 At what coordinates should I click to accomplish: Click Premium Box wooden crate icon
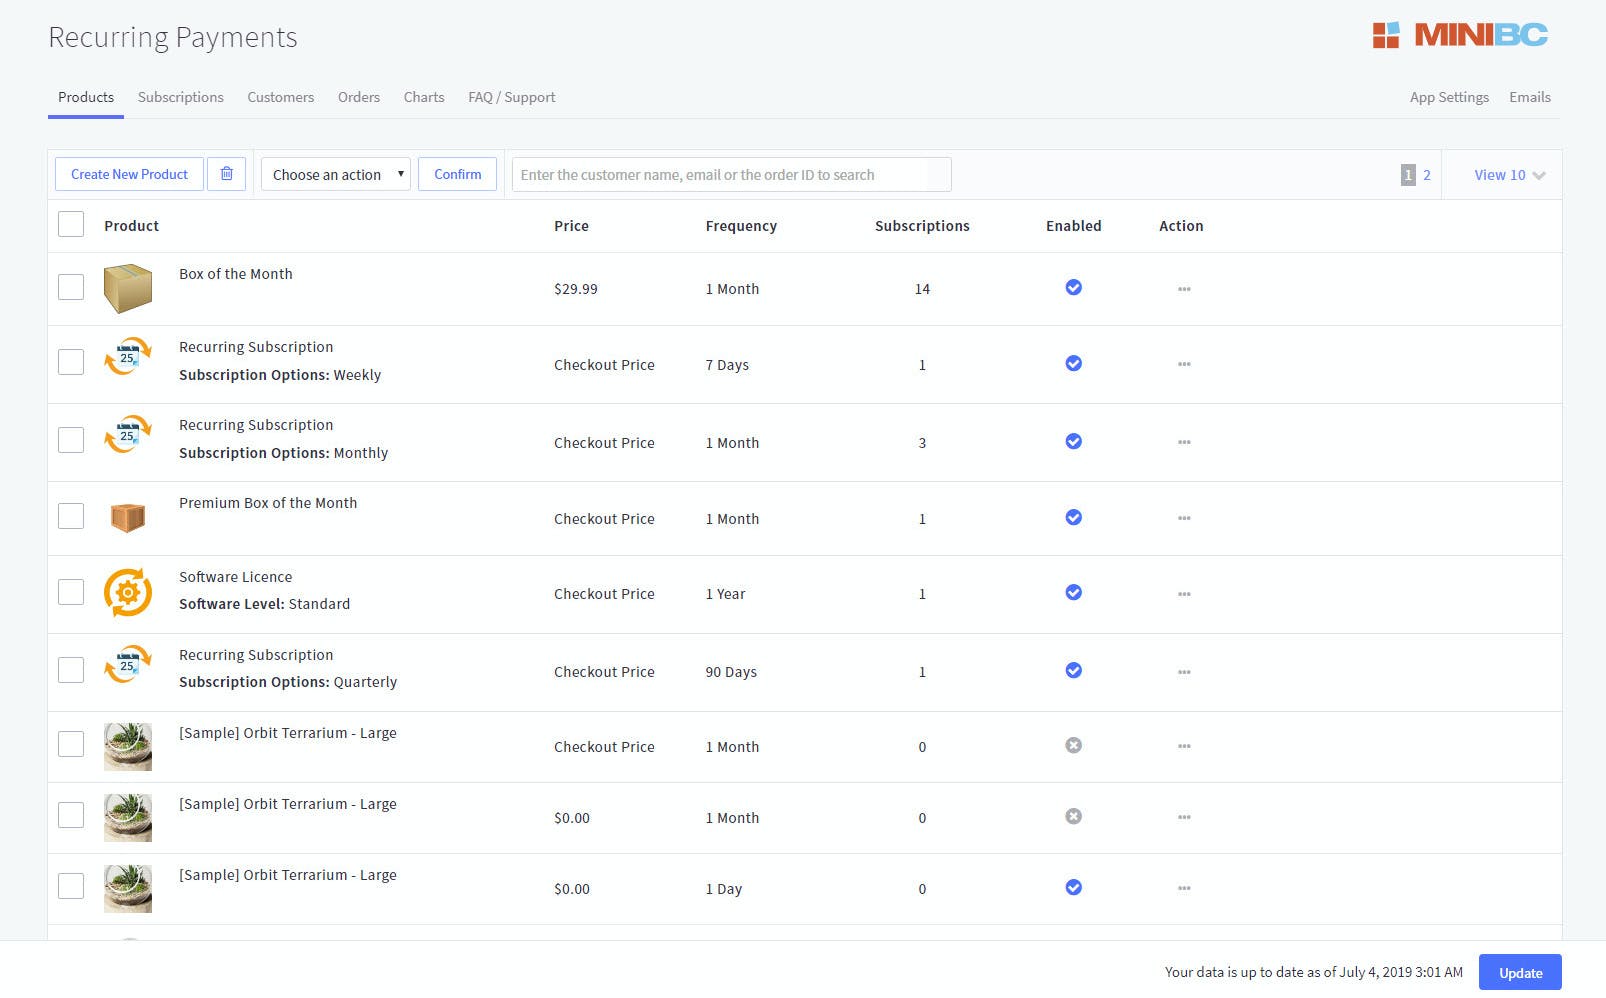(128, 517)
